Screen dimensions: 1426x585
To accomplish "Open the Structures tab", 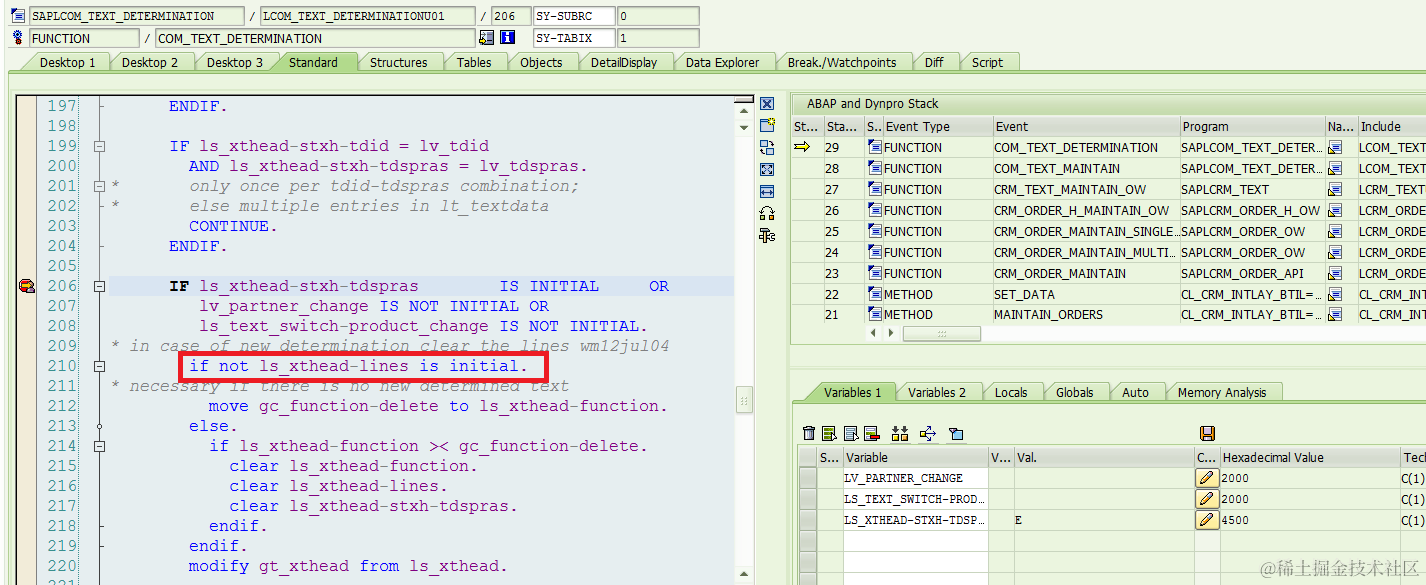I will tap(398, 62).
